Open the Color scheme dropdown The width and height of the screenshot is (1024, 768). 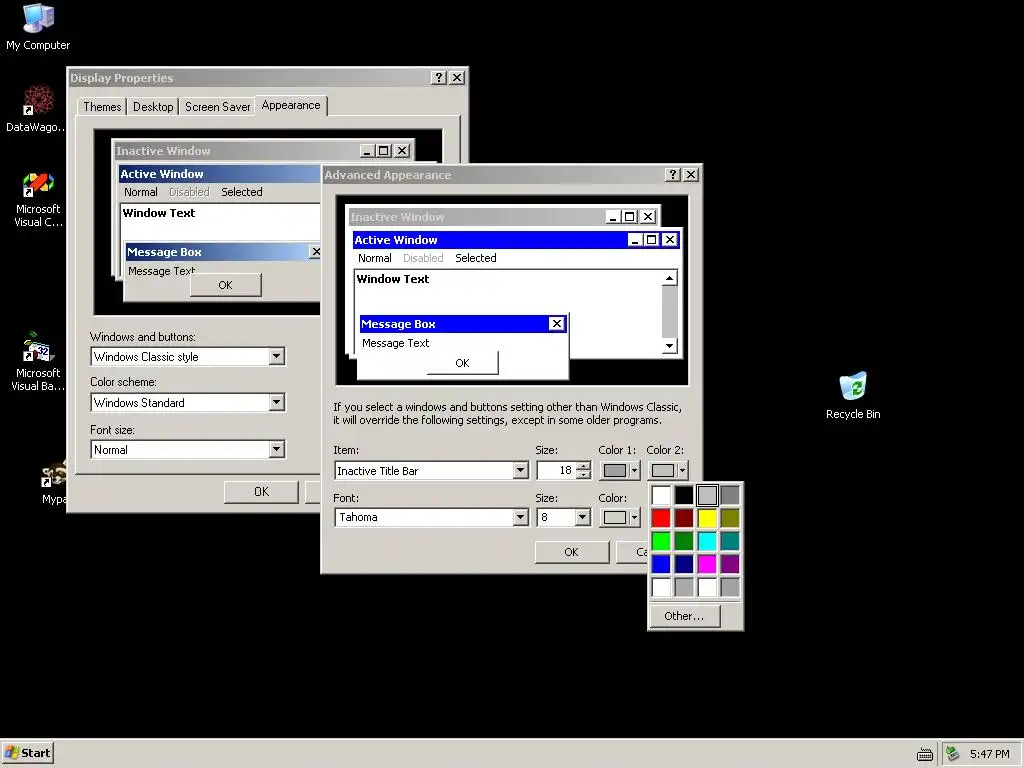[276, 402]
